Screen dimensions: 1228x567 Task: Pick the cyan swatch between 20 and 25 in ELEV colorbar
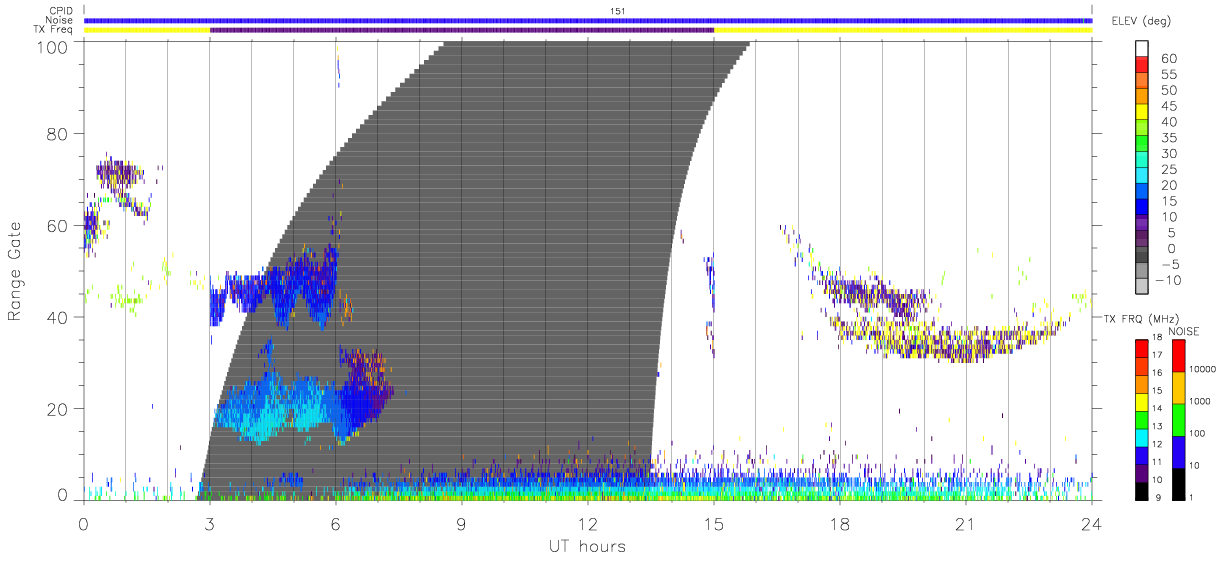(x=1143, y=176)
